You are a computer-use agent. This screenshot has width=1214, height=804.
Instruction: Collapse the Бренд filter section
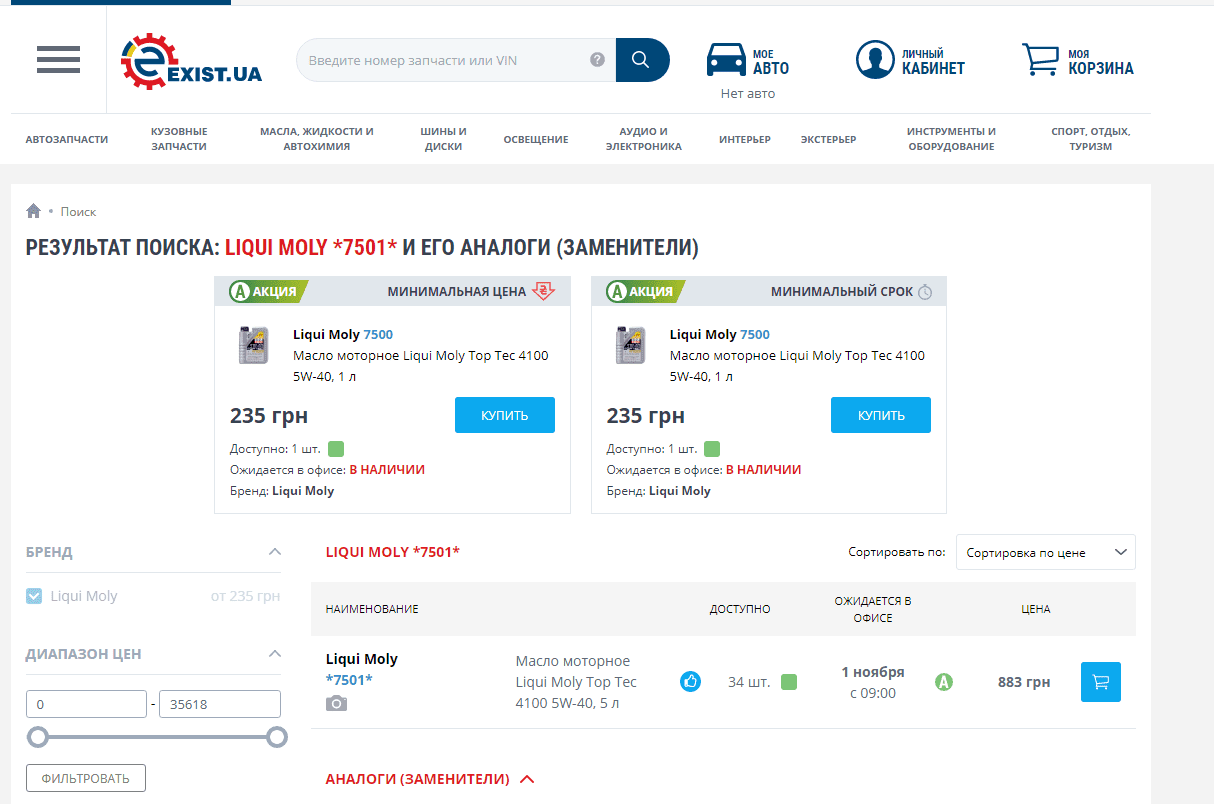pyautogui.click(x=275, y=552)
